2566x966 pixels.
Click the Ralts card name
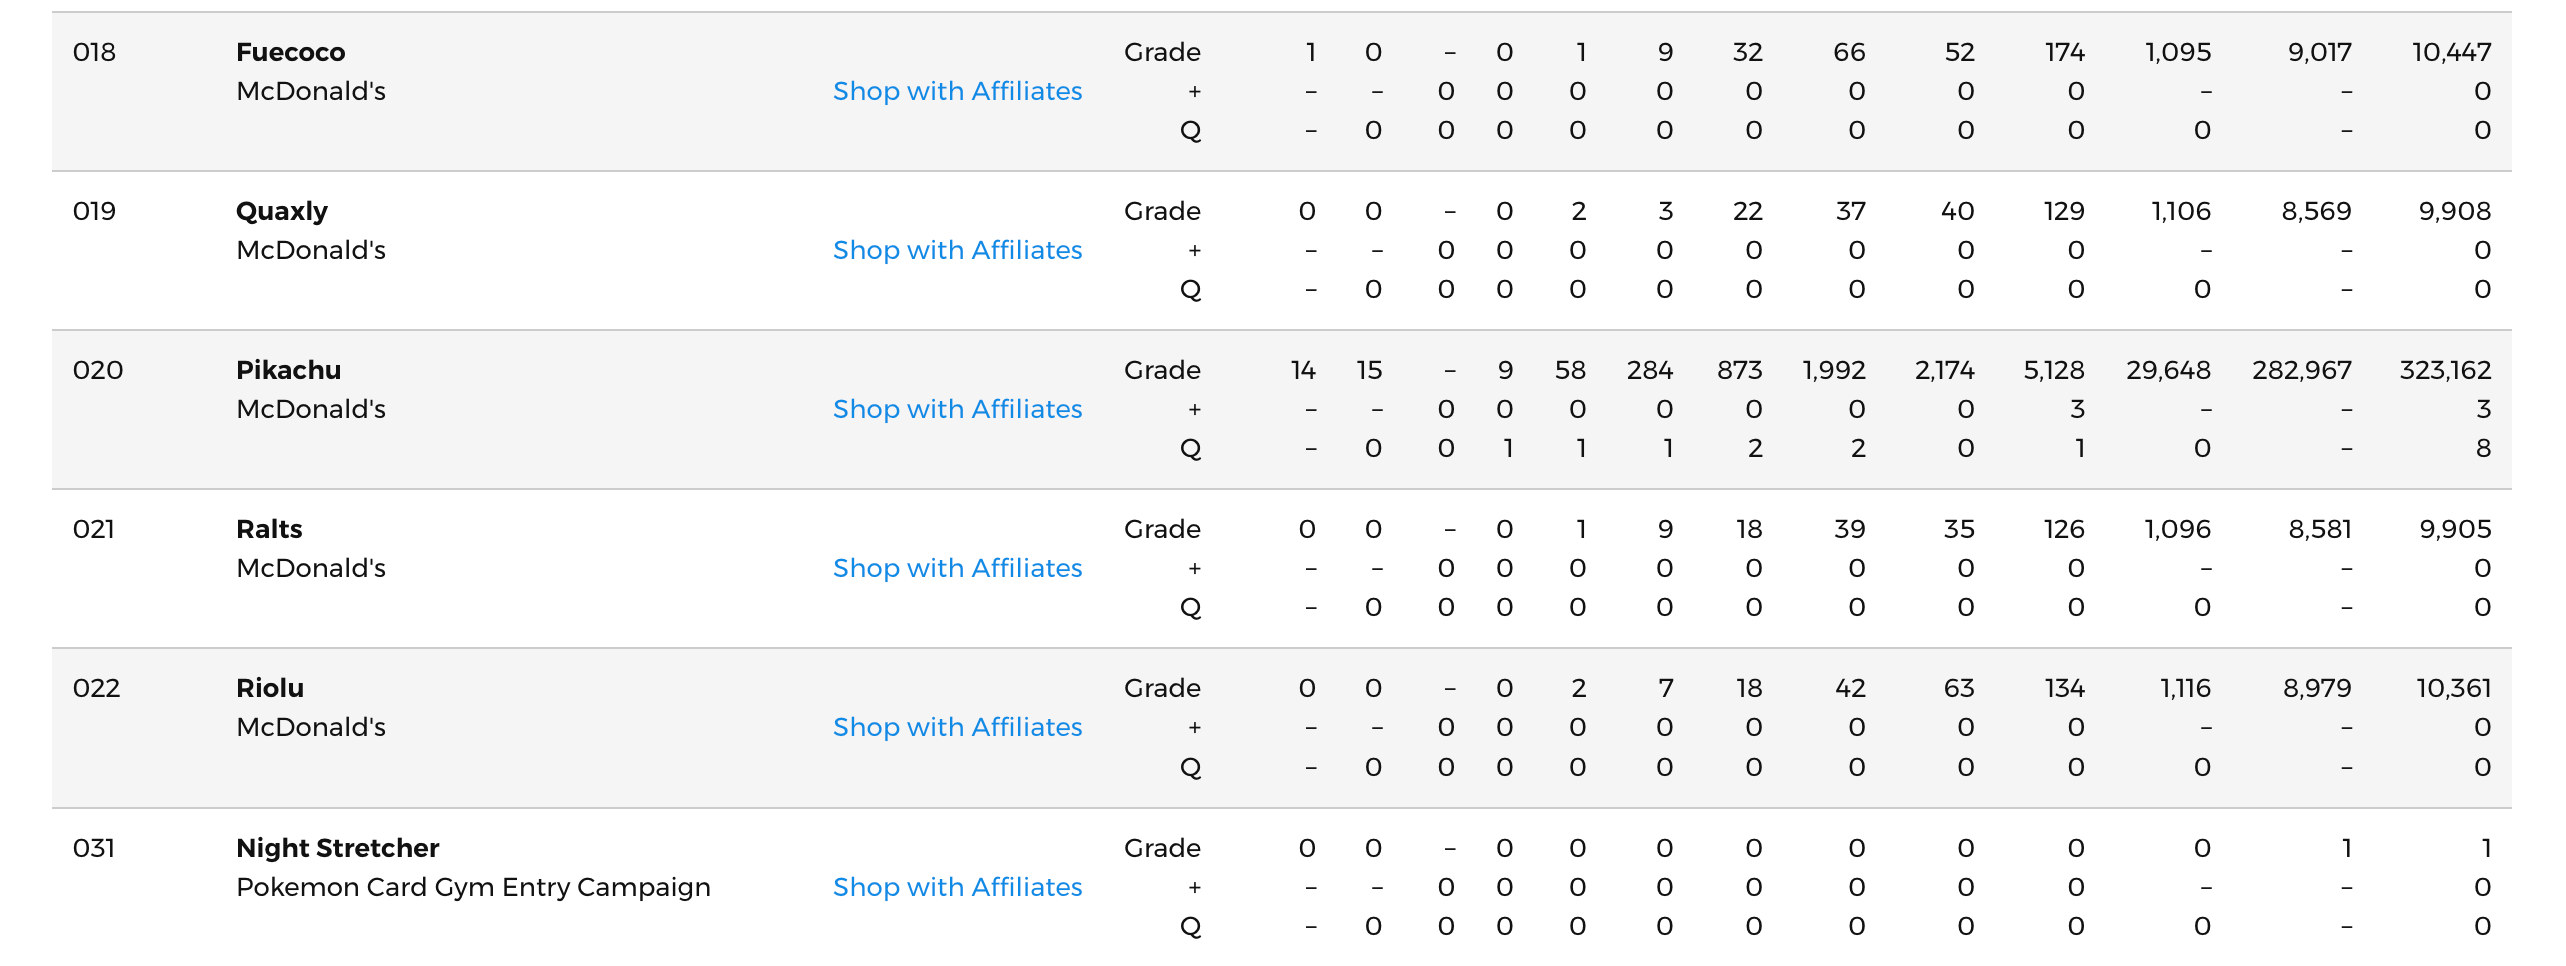pyautogui.click(x=269, y=529)
